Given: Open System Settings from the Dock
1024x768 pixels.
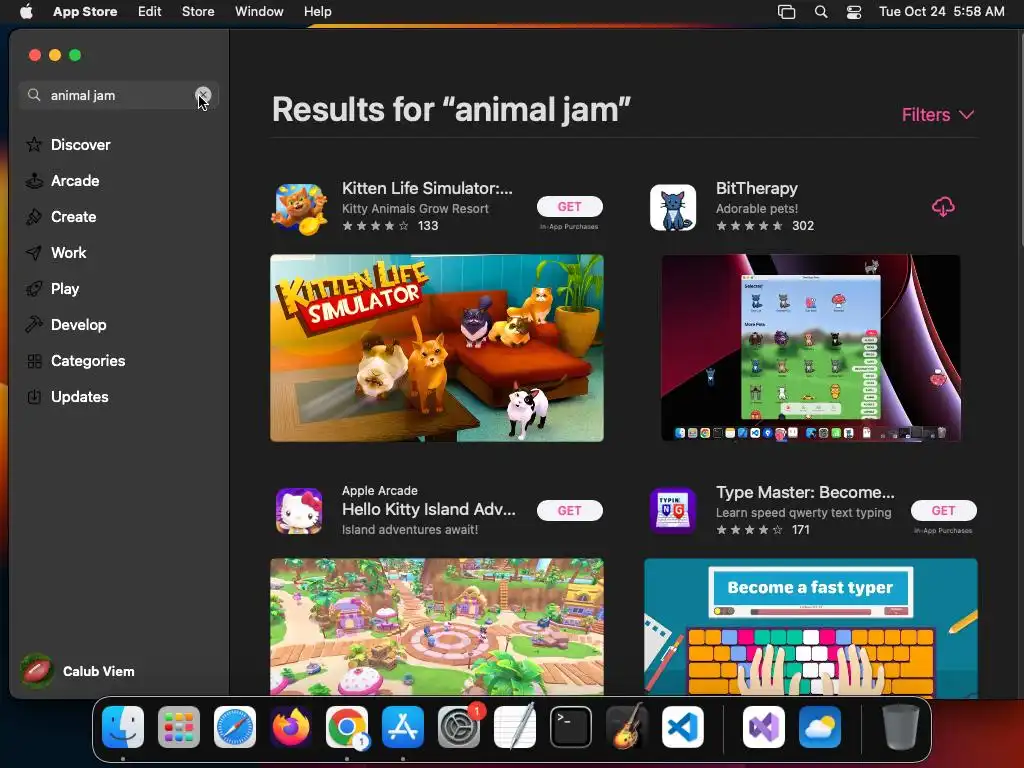Looking at the screenshot, I should [x=459, y=727].
